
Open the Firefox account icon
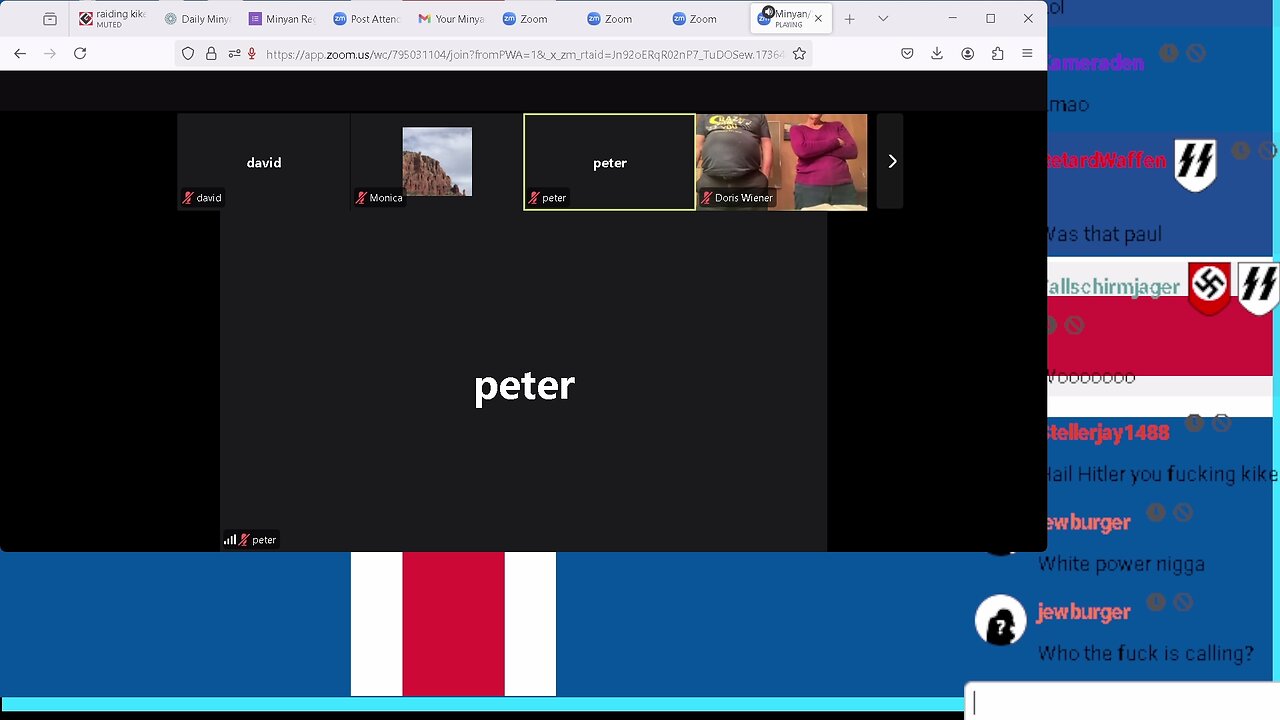(967, 54)
